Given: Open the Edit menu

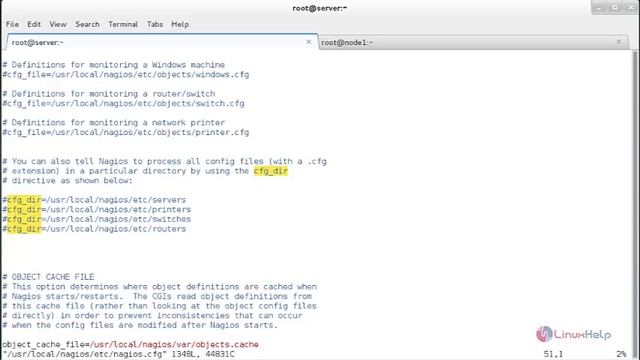Looking at the screenshot, I should point(34,24).
